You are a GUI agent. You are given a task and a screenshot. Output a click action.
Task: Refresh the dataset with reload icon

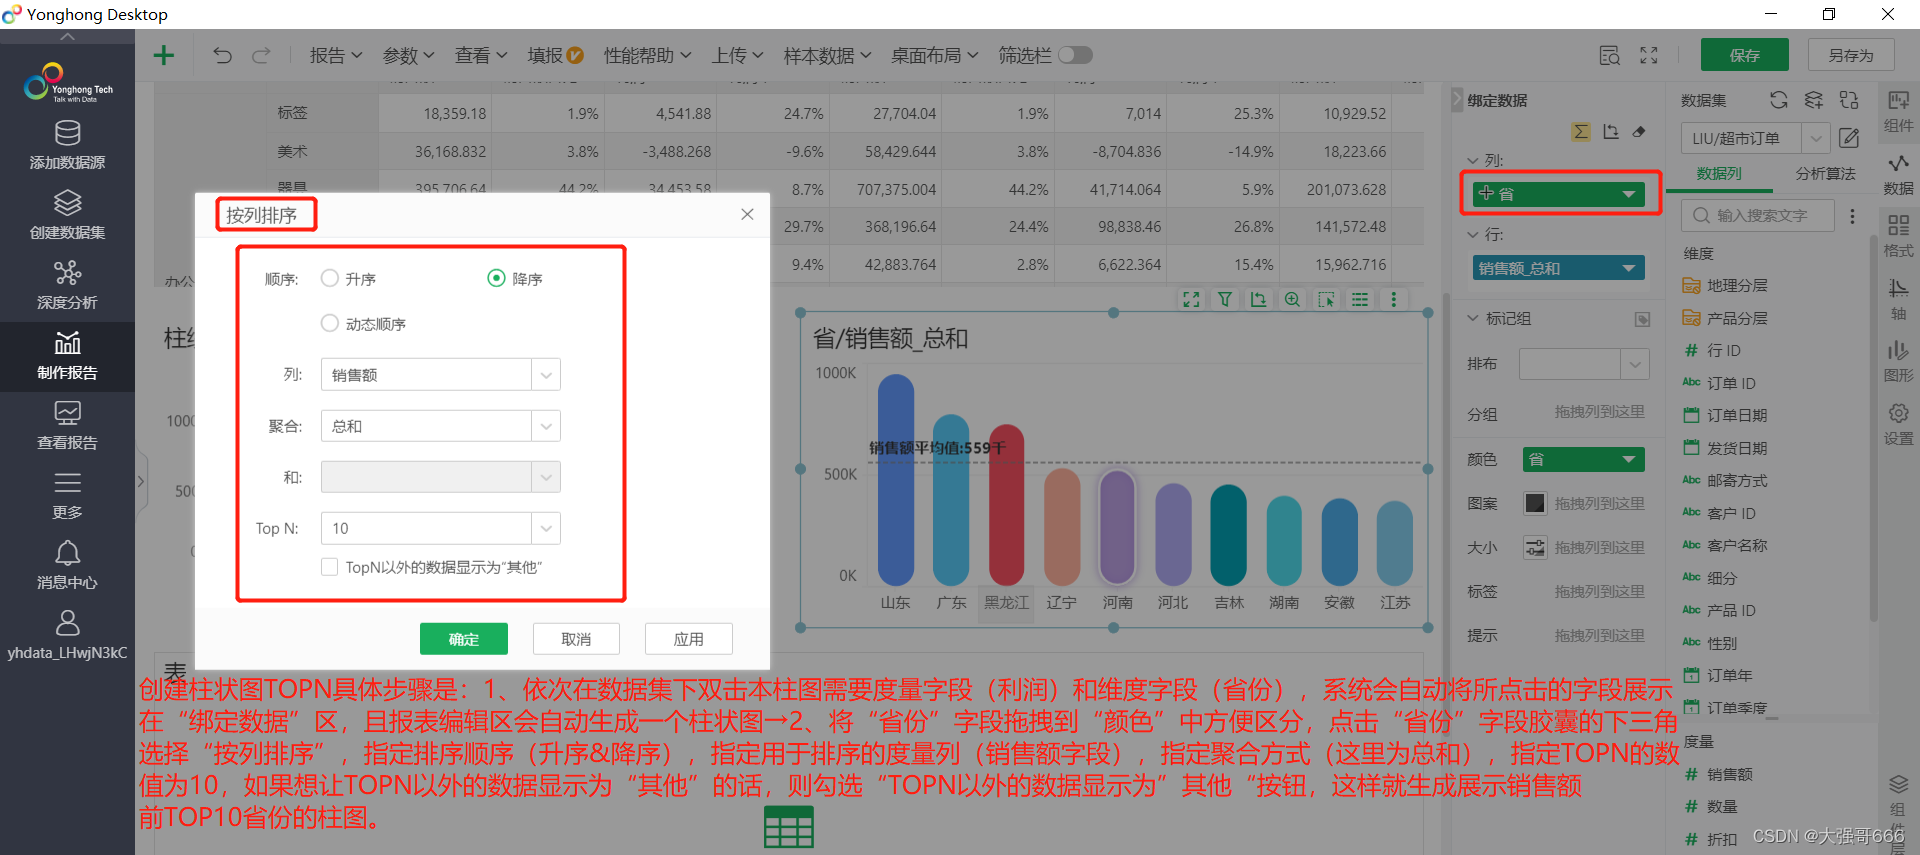click(x=1778, y=100)
